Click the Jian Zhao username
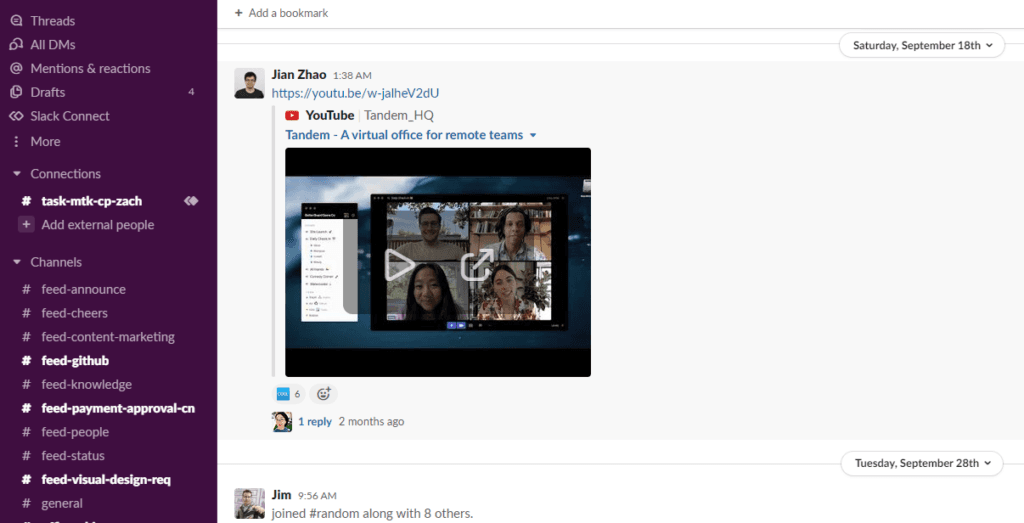 (x=299, y=75)
